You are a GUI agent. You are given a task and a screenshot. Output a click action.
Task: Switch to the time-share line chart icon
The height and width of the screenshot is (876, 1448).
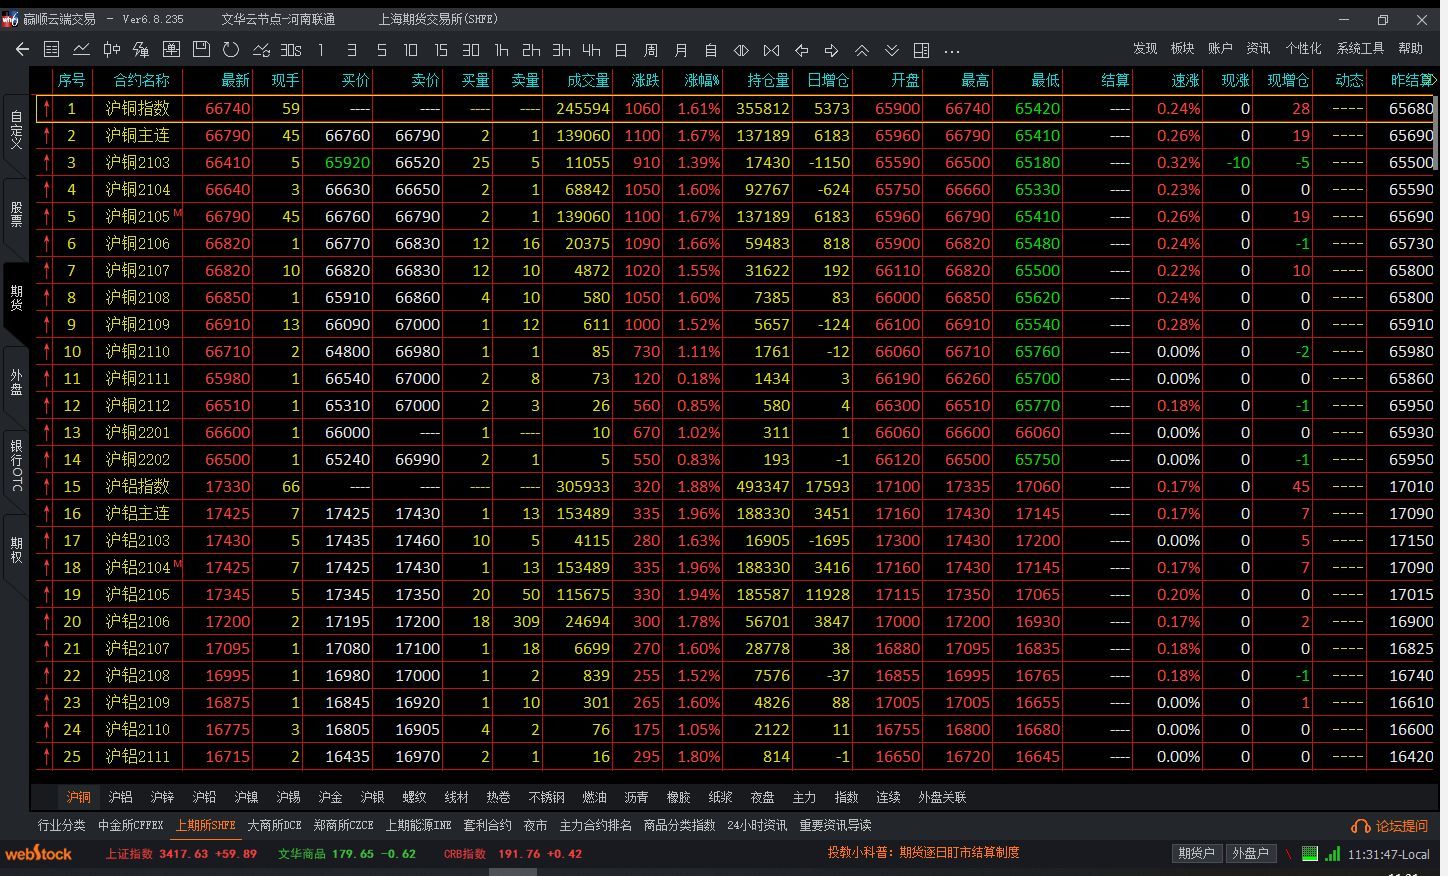(81, 49)
